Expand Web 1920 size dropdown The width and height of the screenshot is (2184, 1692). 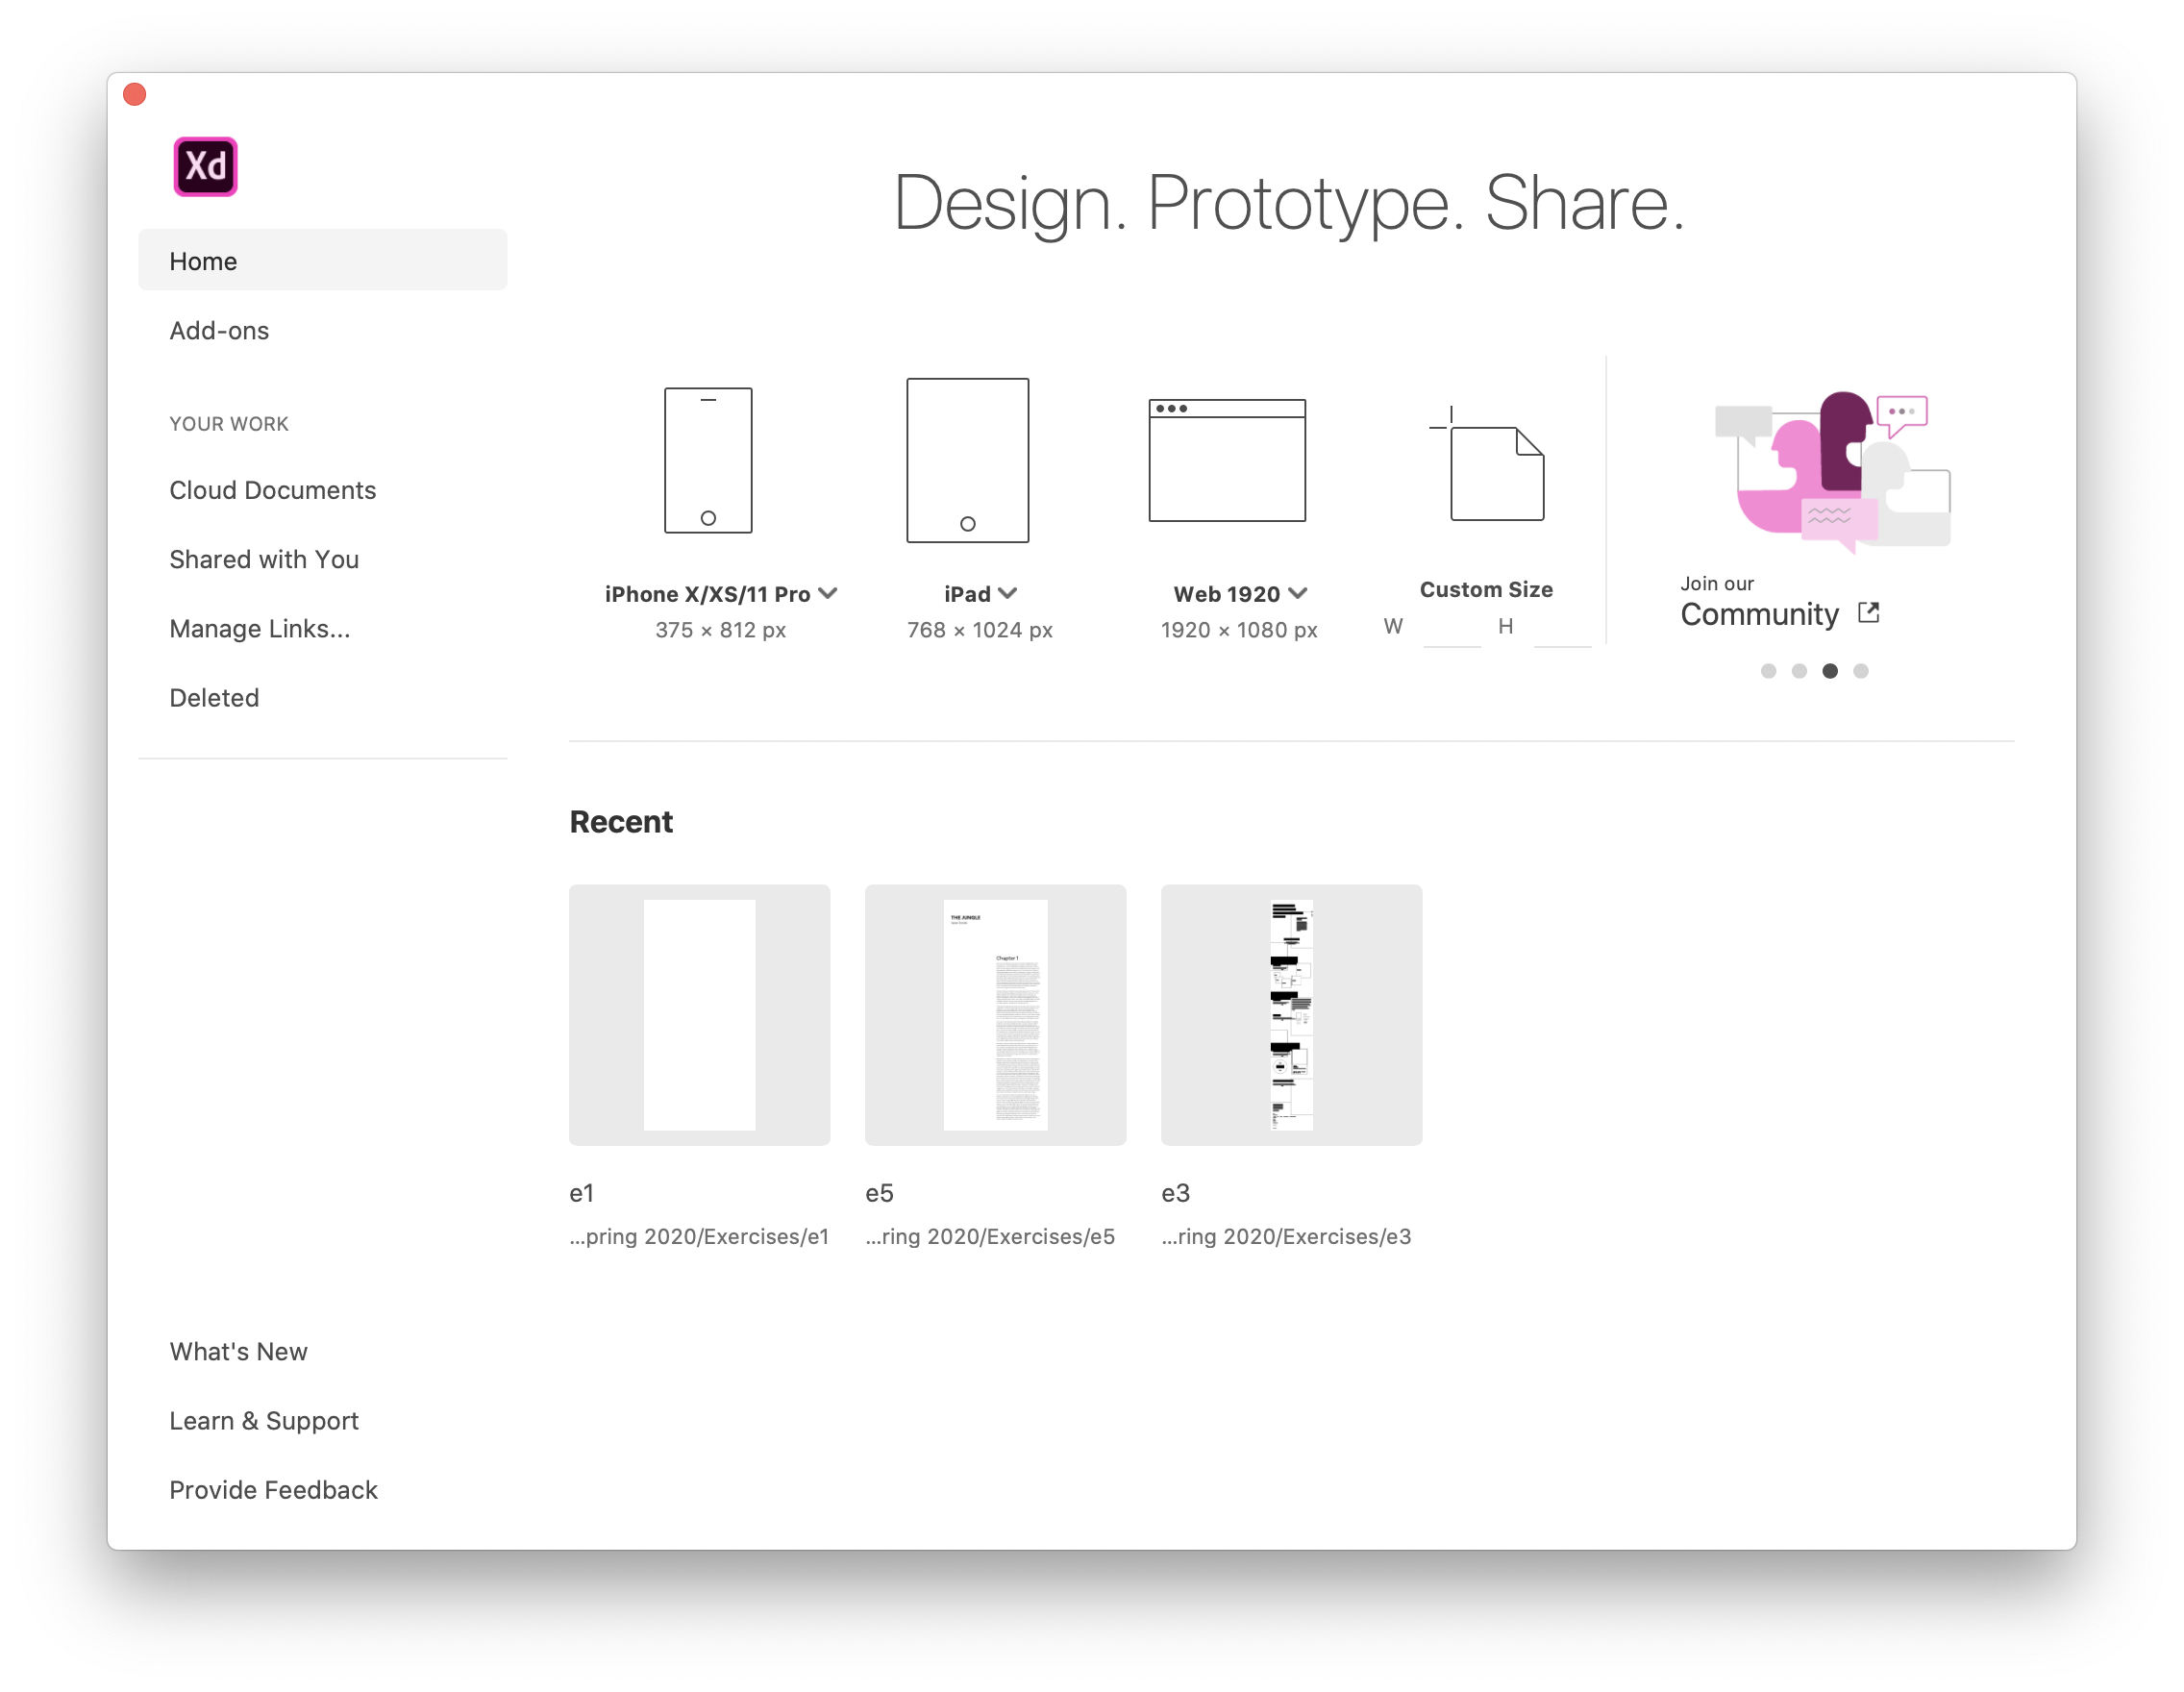pyautogui.click(x=1303, y=592)
